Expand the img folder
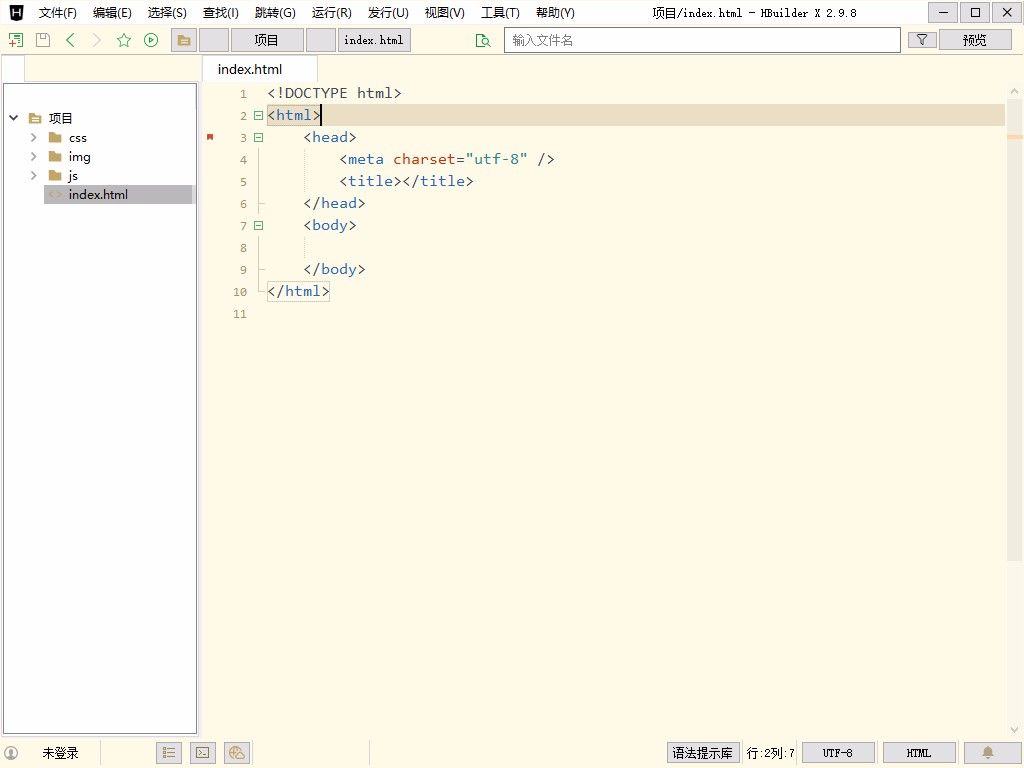This screenshot has width=1024, height=768. pyautogui.click(x=34, y=157)
